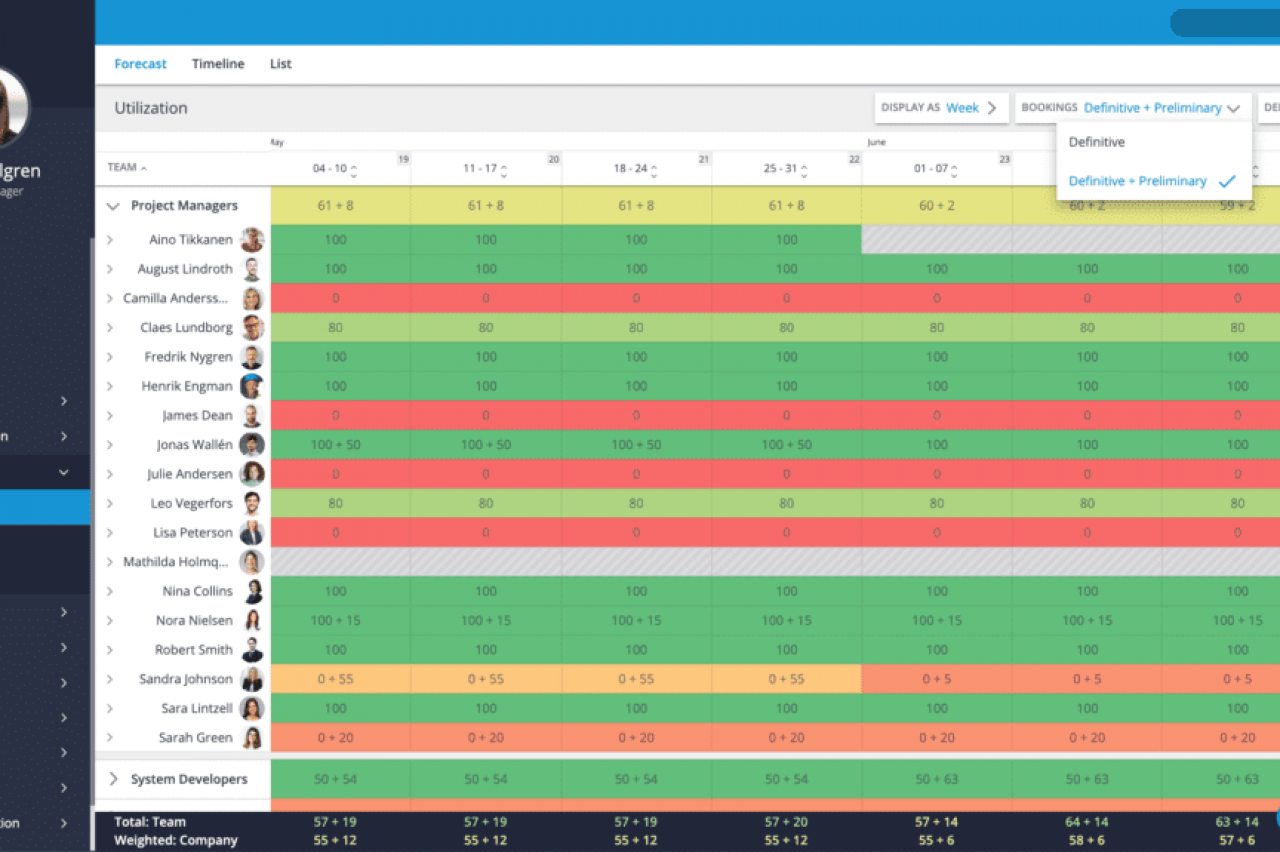Collapse the Project Managers group
This screenshot has width=1280, height=852.
[113, 206]
